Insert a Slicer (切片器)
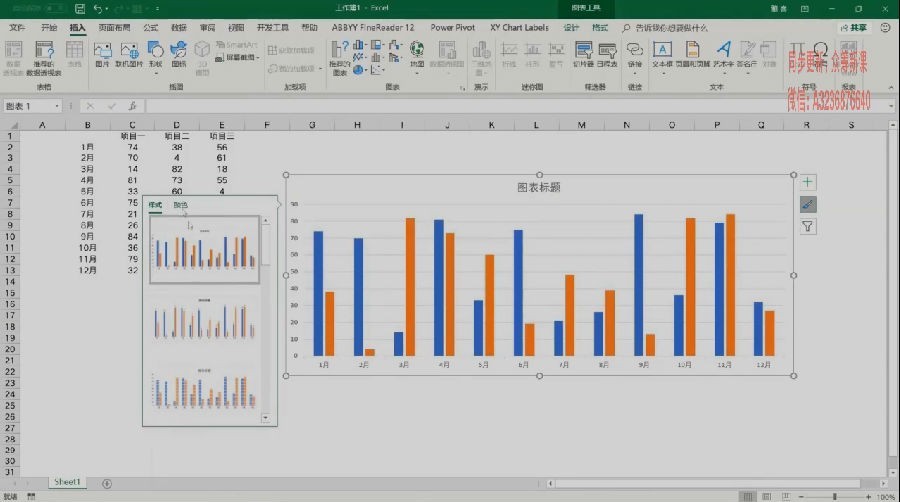Screen dimensions: 900x502 click(x=583, y=55)
